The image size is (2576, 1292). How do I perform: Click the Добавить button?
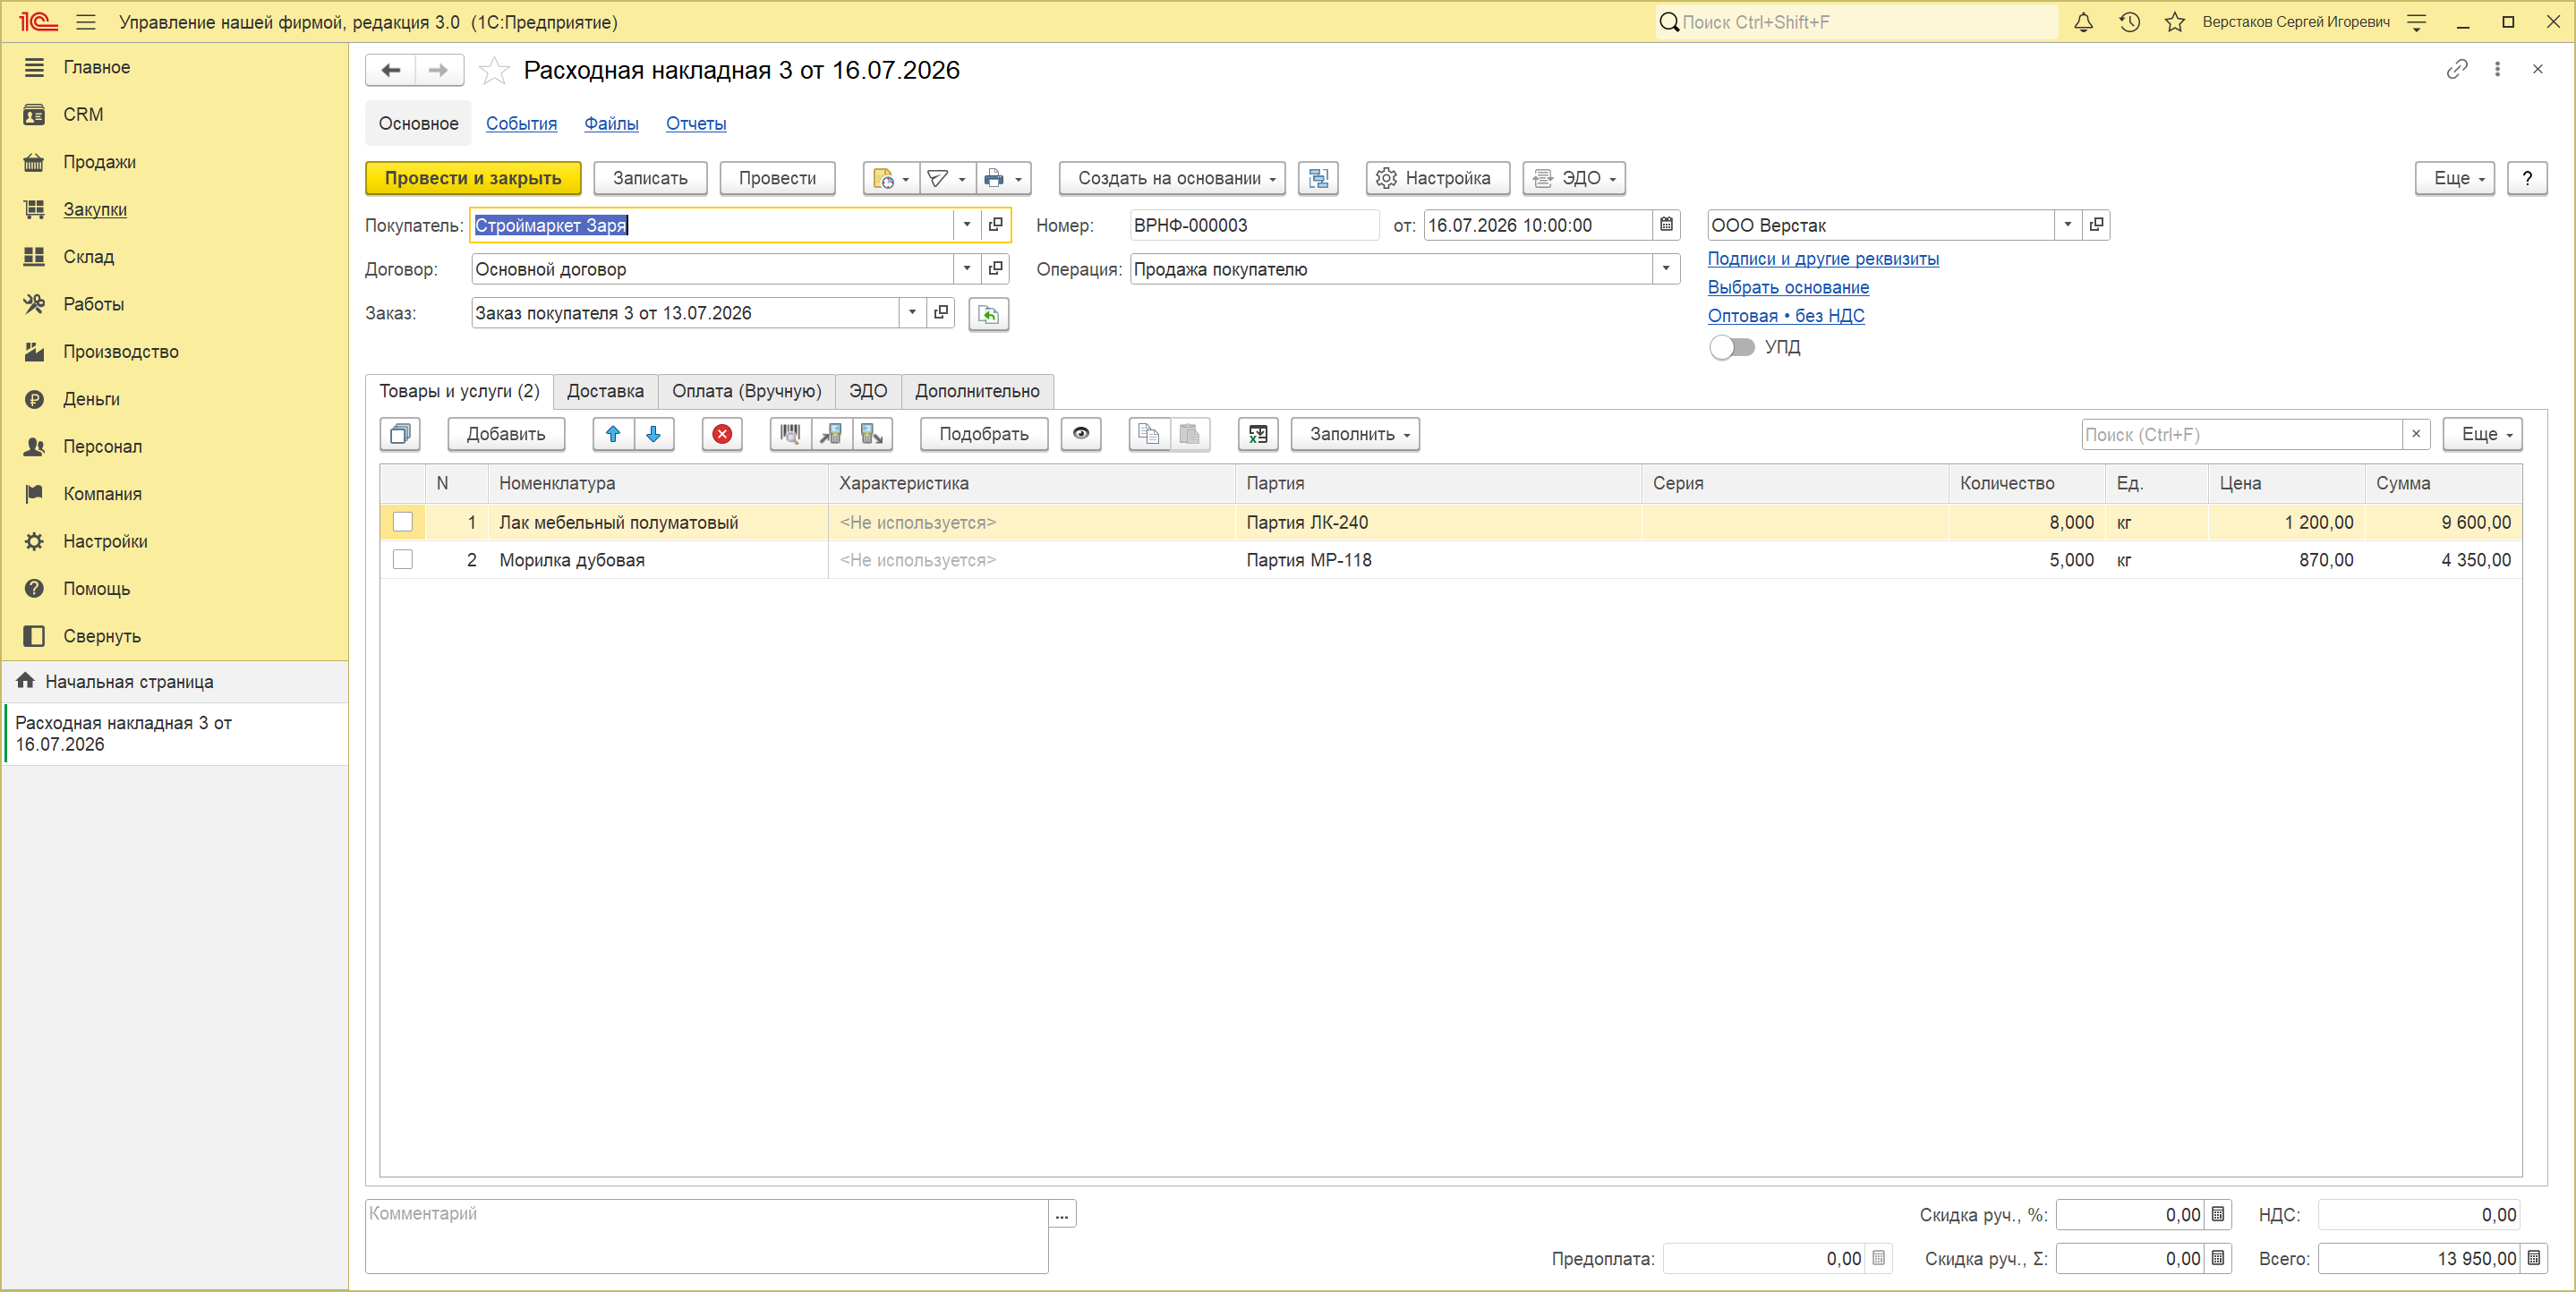click(x=506, y=434)
